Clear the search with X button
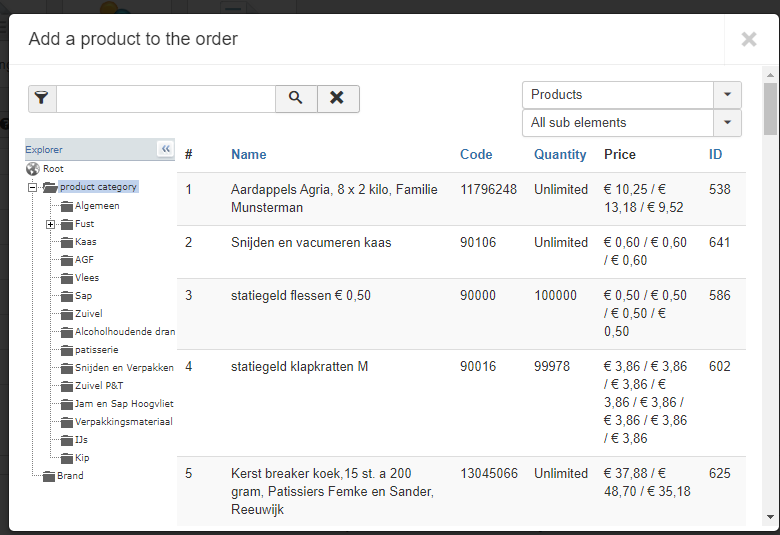Image resolution: width=780 pixels, height=535 pixels. pyautogui.click(x=338, y=98)
